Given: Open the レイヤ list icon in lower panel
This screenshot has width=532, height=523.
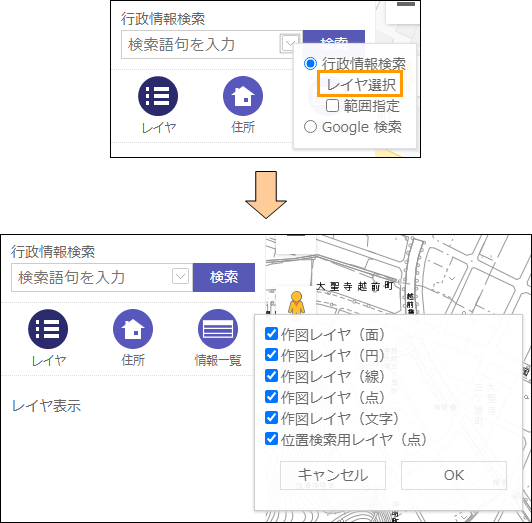Looking at the screenshot, I should point(48,329).
